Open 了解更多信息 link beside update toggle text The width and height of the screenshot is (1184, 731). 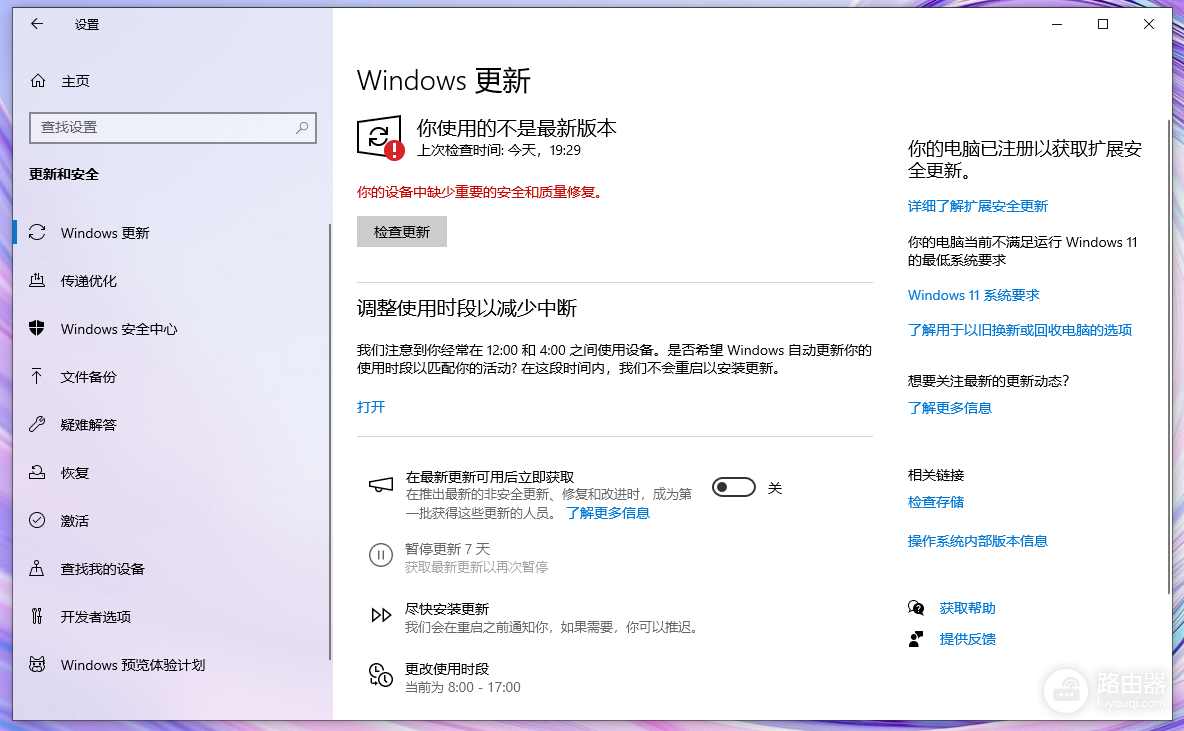tap(608, 513)
